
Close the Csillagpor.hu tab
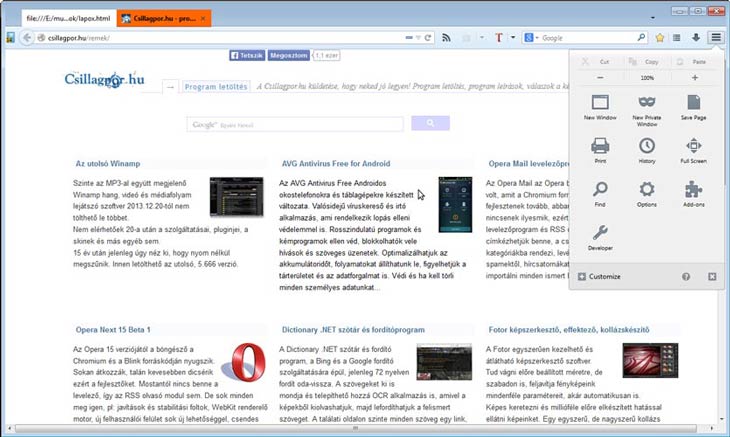click(203, 19)
